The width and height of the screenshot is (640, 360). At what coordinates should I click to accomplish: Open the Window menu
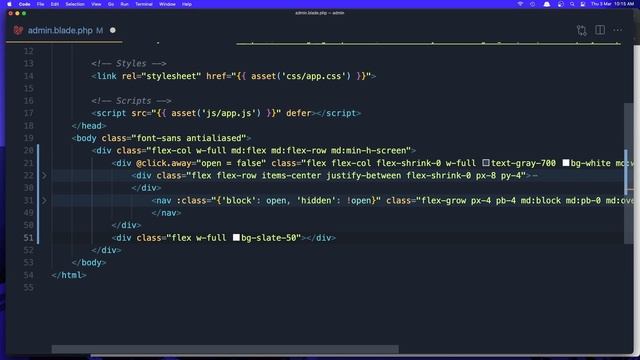tap(167, 4)
